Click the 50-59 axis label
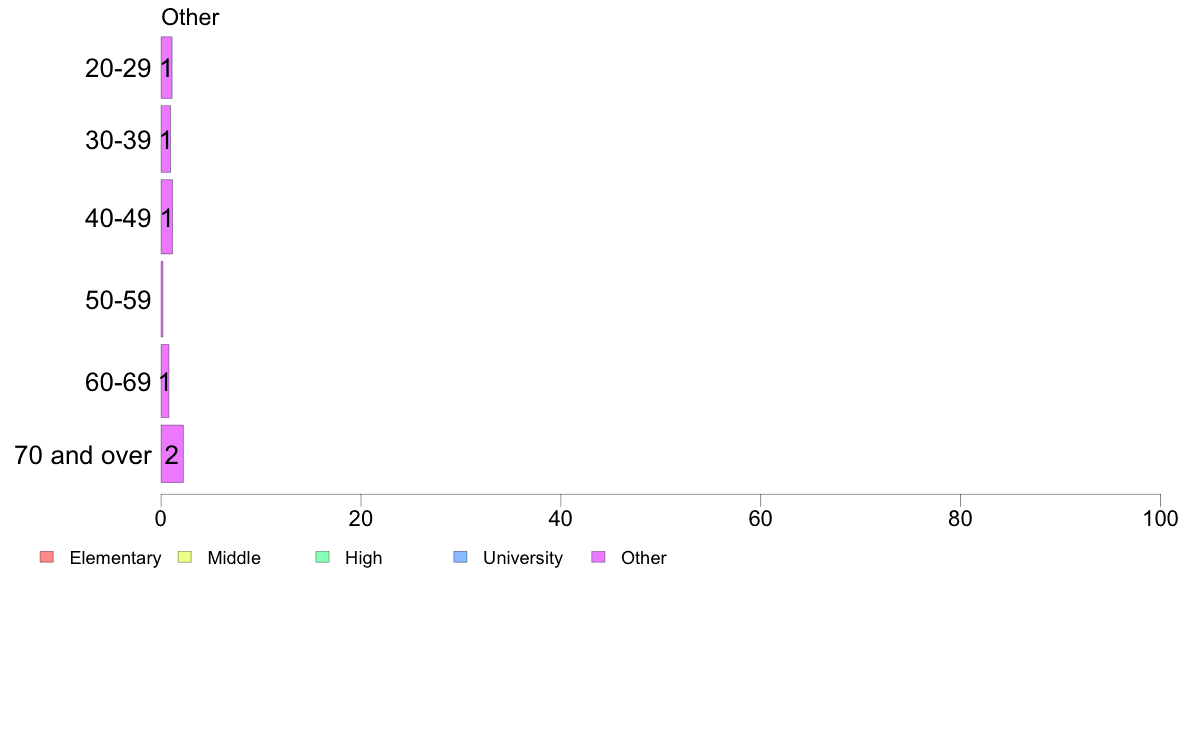The height and width of the screenshot is (736, 1188). pyautogui.click(x=118, y=300)
